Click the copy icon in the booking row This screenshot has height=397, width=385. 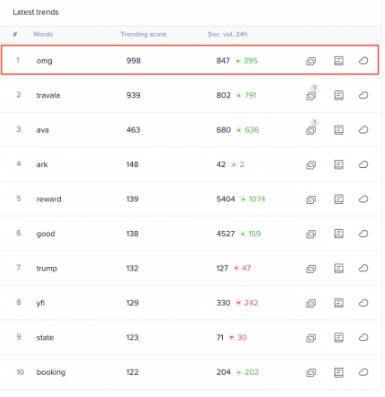tap(311, 373)
